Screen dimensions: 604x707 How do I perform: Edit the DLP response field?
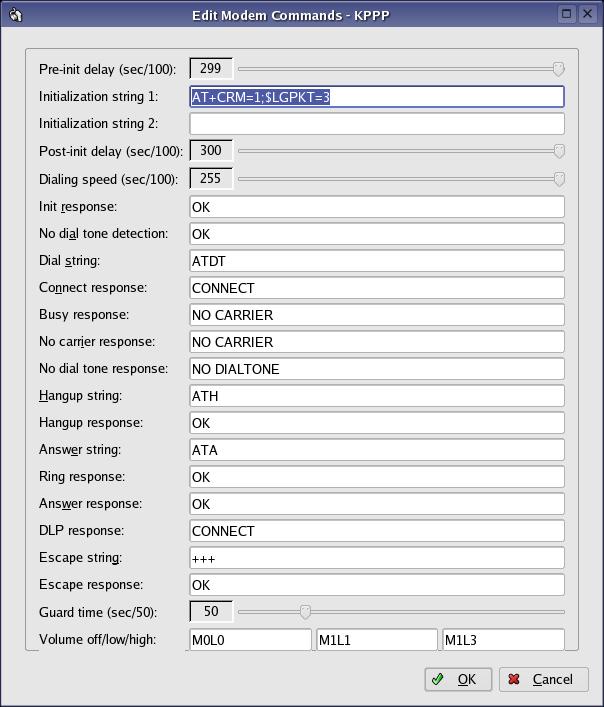(377, 531)
